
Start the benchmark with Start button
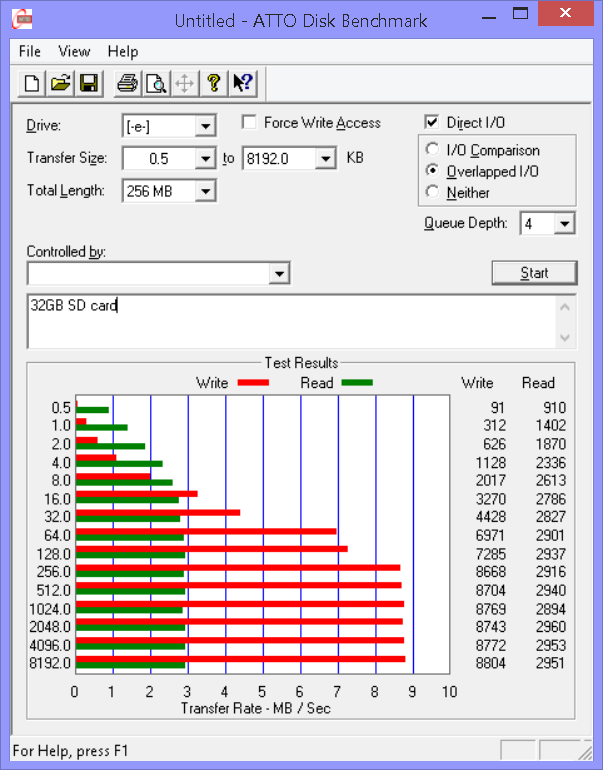point(534,273)
